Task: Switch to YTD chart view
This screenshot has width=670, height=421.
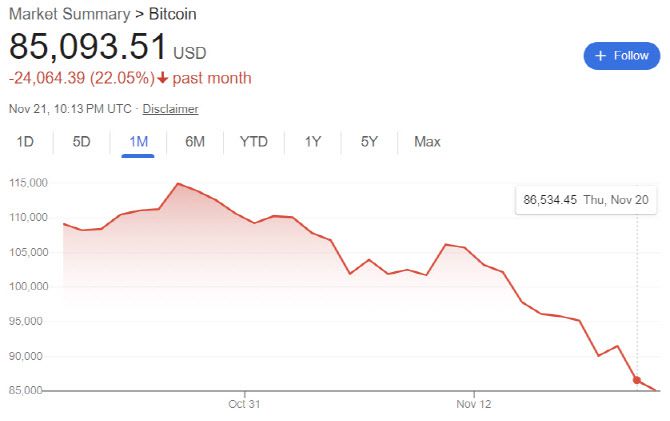Action: 254,142
